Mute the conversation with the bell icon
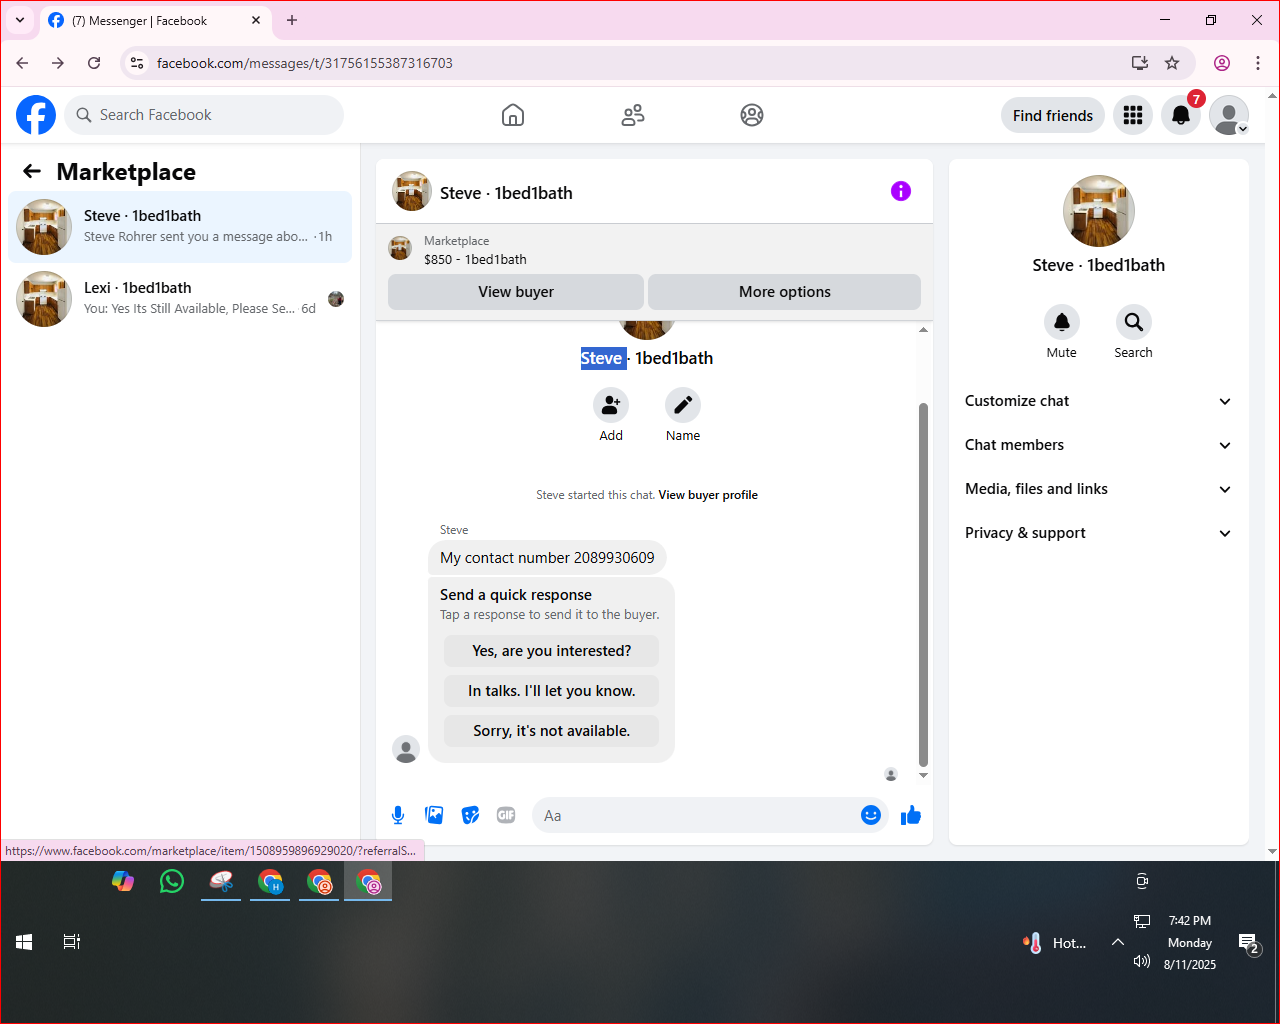 click(x=1062, y=322)
